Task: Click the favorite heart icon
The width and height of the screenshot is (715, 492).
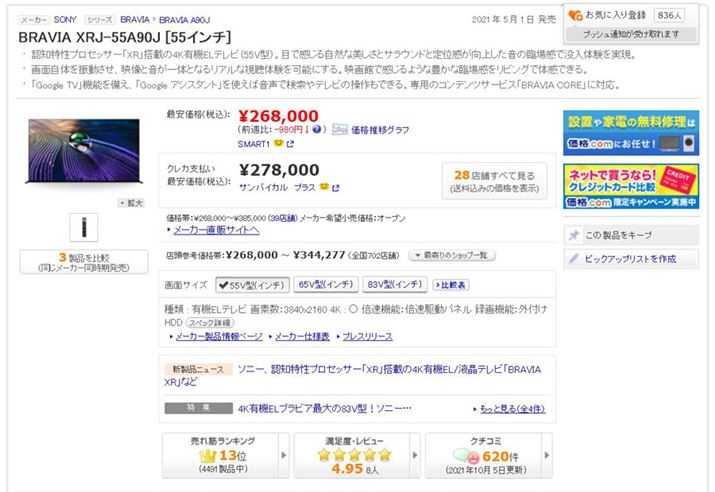Action: [x=575, y=16]
